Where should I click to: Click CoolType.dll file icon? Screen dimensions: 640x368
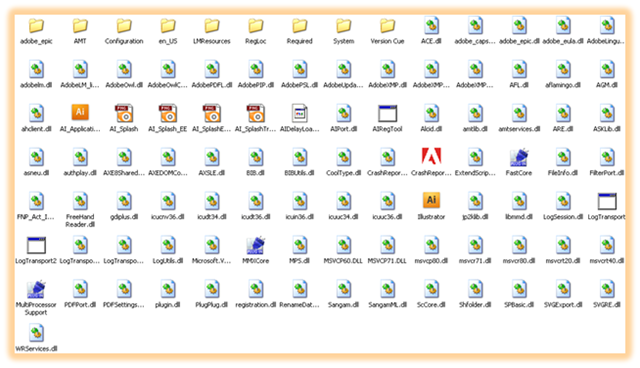click(344, 157)
